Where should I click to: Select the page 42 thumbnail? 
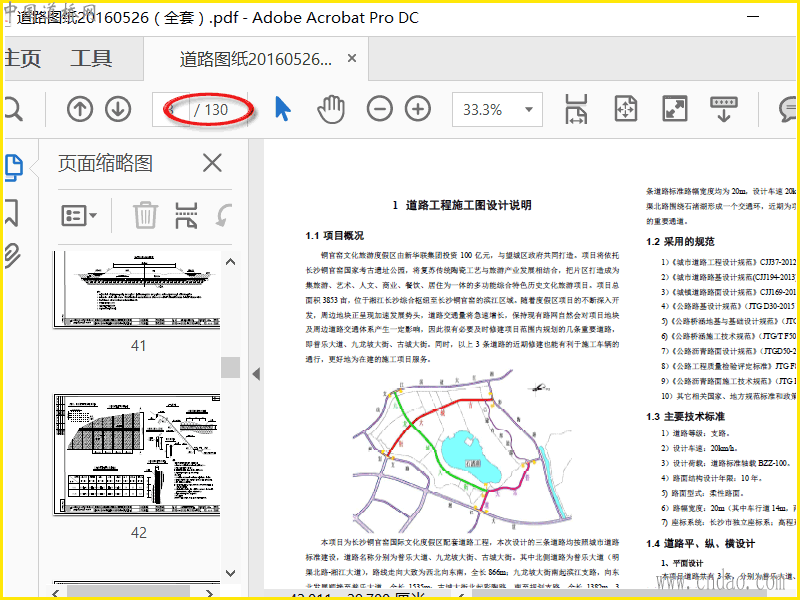[x=137, y=454]
